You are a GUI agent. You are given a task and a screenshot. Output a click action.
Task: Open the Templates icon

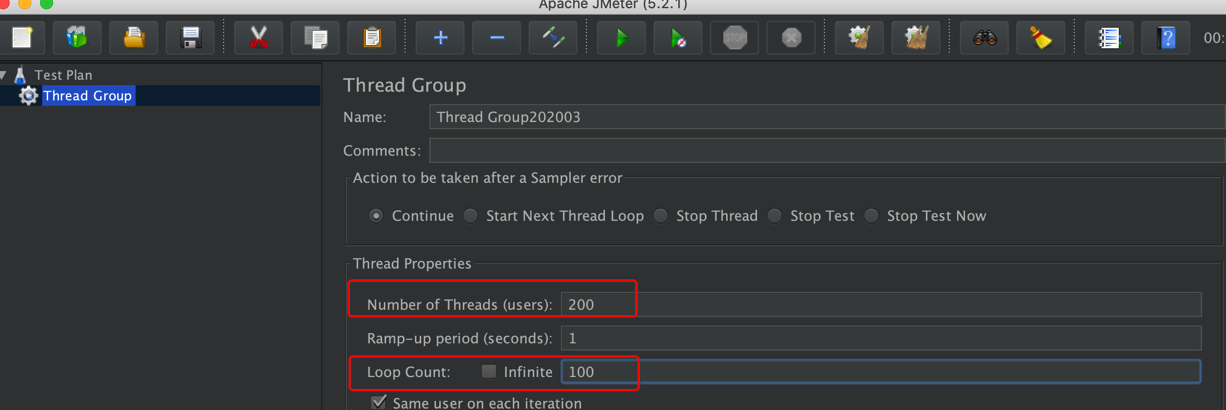(x=78, y=38)
